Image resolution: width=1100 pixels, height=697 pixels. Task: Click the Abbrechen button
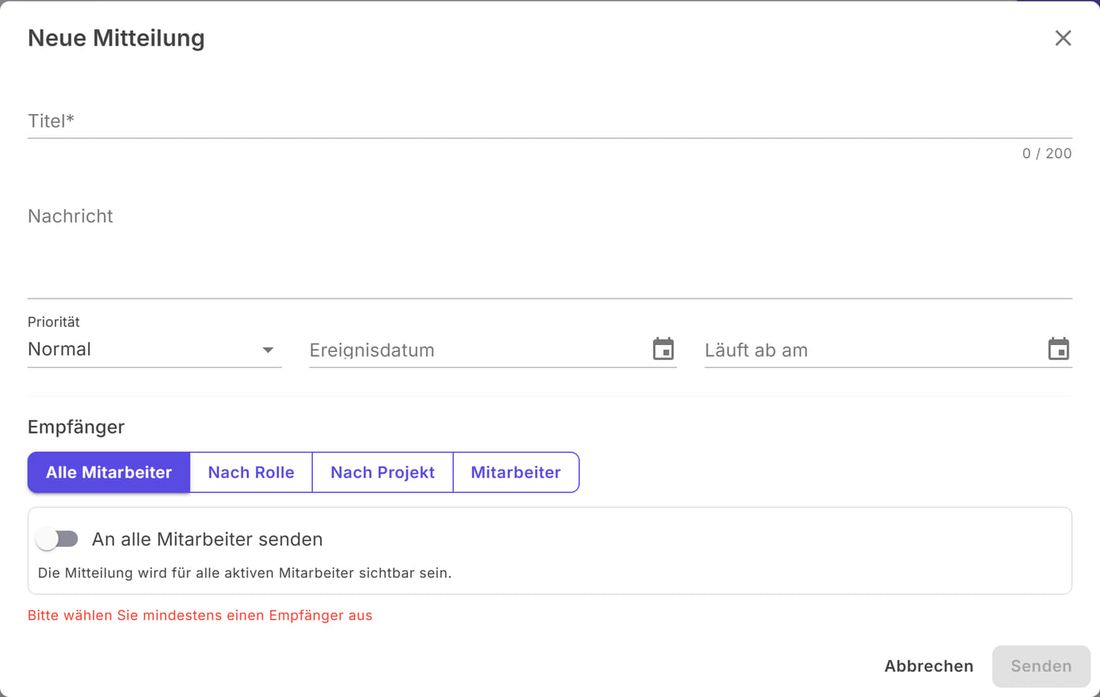coord(929,666)
